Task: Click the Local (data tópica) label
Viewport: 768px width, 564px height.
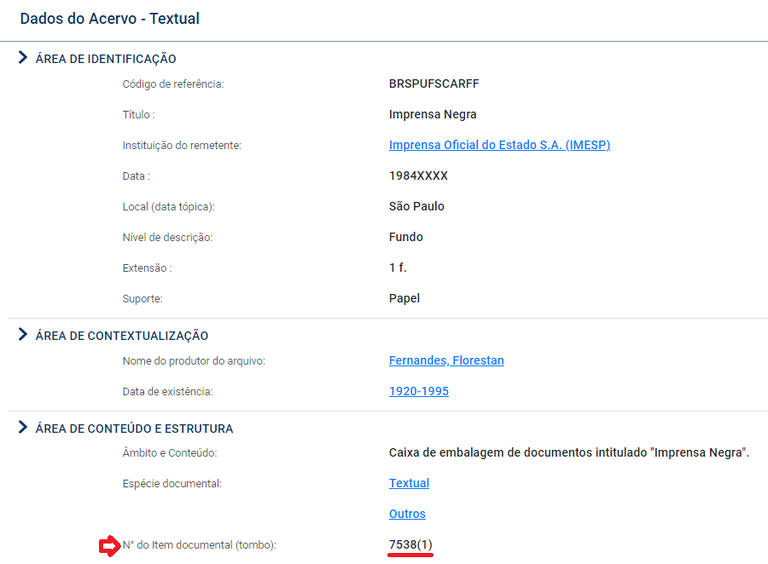Action: click(168, 207)
